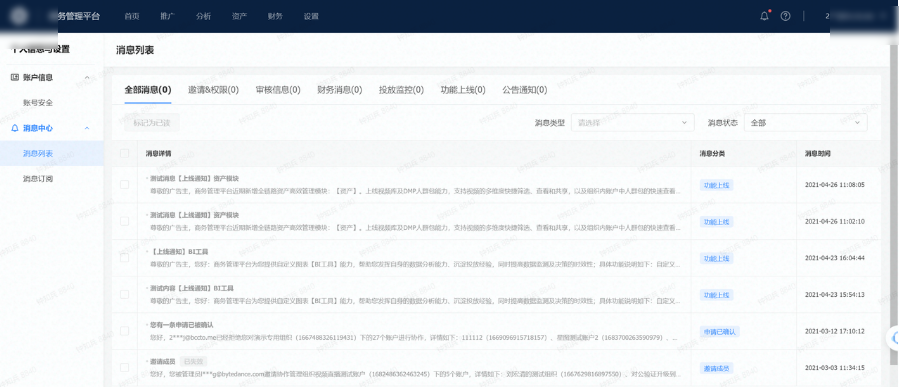Click the timestamp 2021-03-12 17:10:12
Screen dimensions: 899x387
point(834,331)
